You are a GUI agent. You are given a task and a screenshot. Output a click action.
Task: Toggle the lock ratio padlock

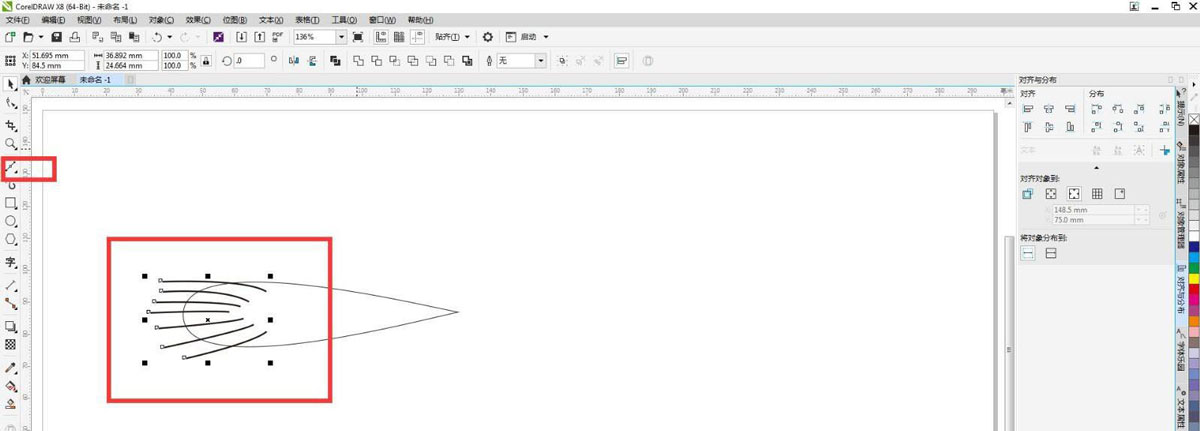(206, 61)
